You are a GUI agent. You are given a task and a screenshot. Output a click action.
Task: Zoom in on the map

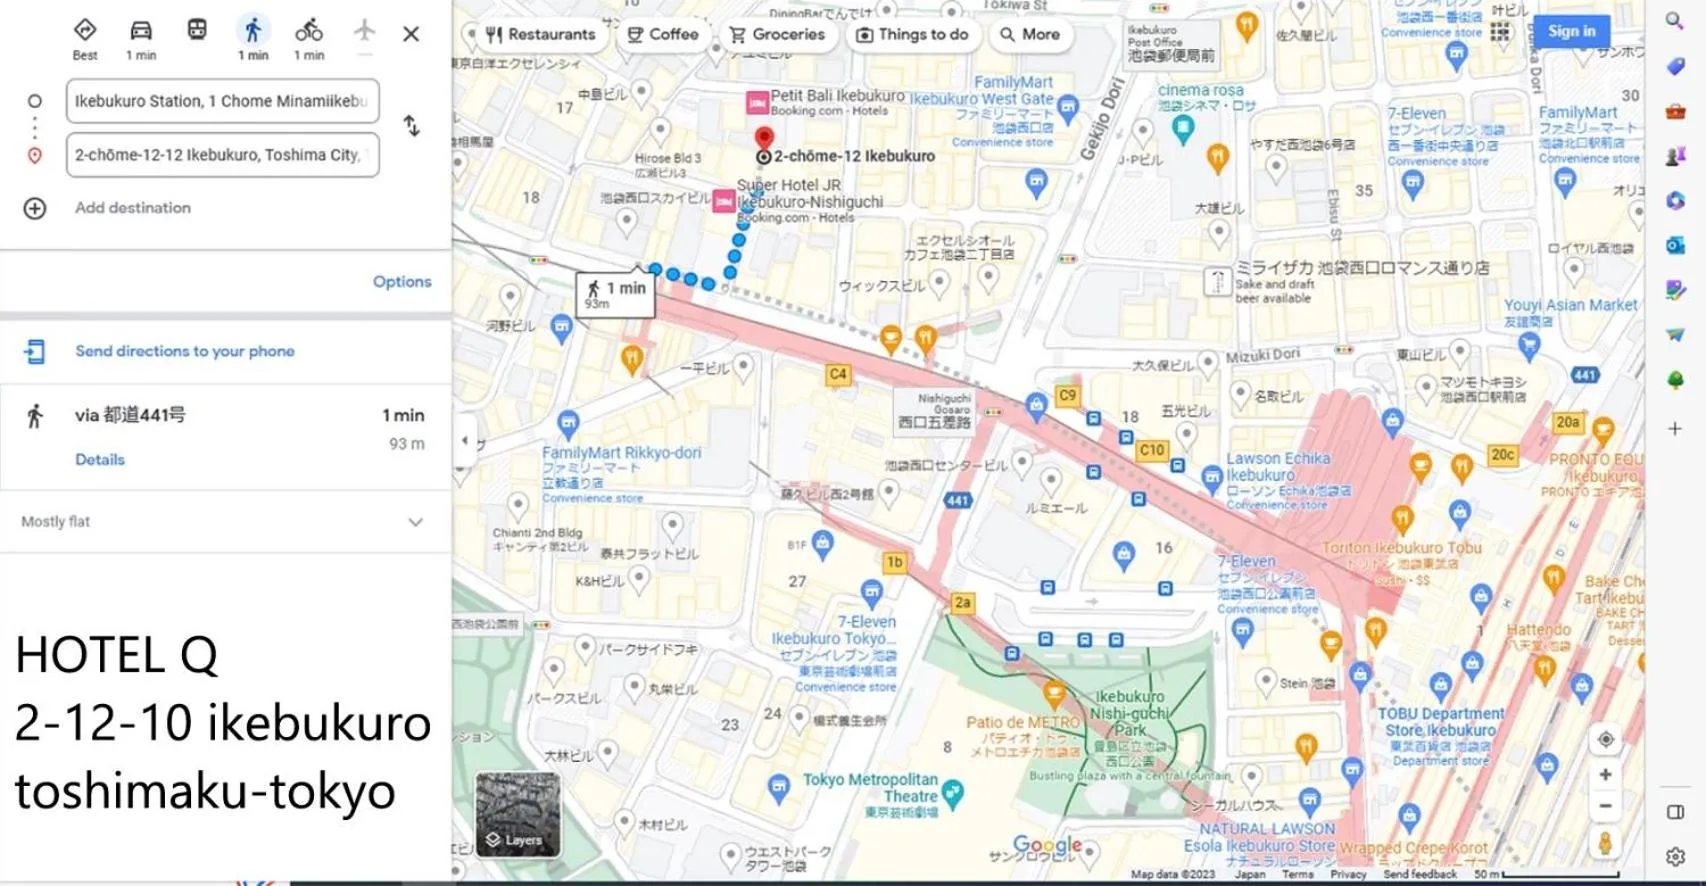1605,774
